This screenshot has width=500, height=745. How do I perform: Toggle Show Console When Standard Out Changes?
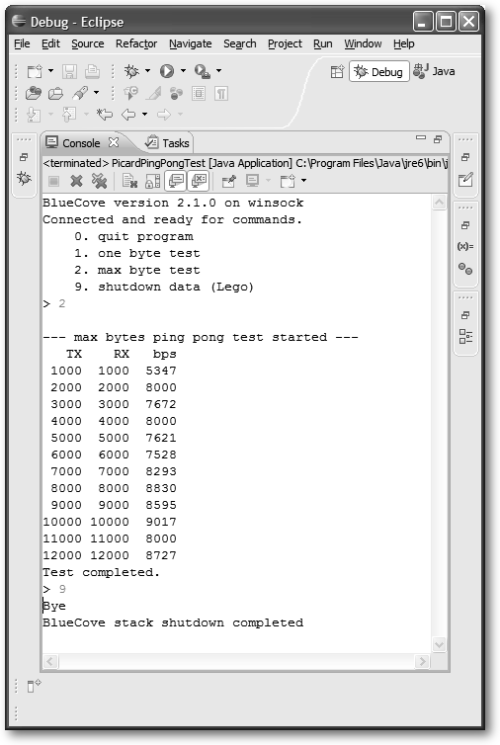(x=176, y=181)
